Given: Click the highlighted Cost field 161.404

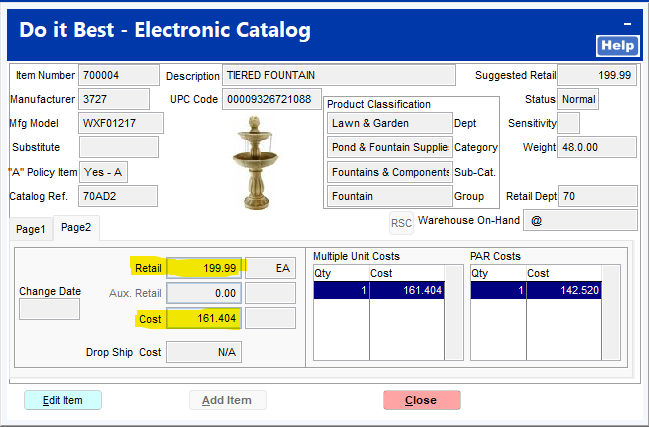Looking at the screenshot, I should (x=204, y=318).
